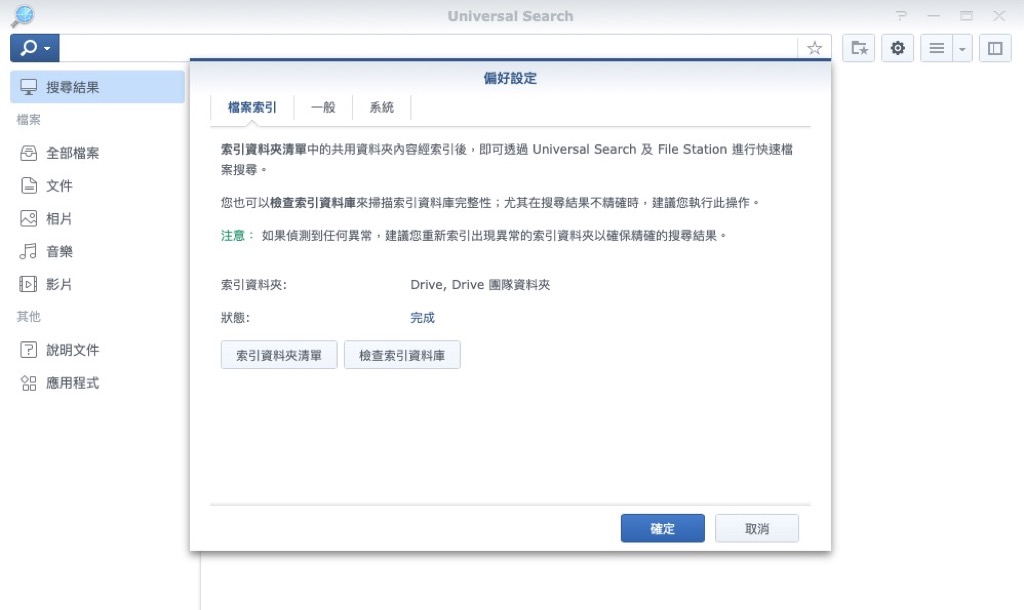Minimize the Universal Search window
1024x610 pixels.
pyautogui.click(x=934, y=16)
